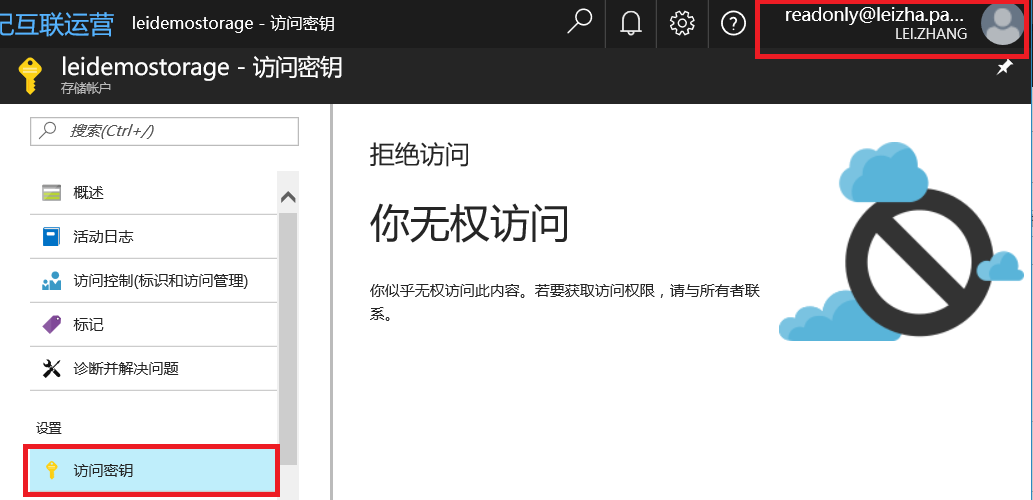Click the 设置 section label
The width and height of the screenshot is (1033, 500).
[49, 428]
